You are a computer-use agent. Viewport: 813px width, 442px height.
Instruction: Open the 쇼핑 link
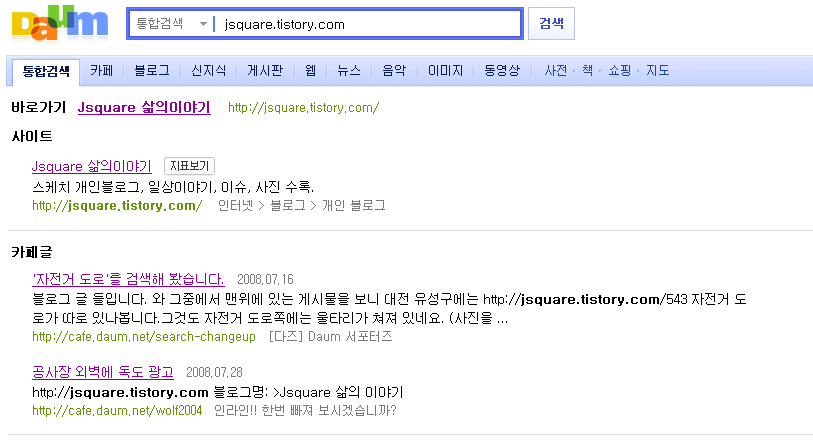point(620,71)
